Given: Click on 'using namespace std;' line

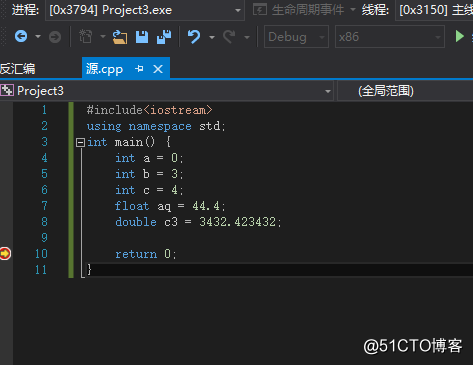Looking at the screenshot, I should (156, 126).
